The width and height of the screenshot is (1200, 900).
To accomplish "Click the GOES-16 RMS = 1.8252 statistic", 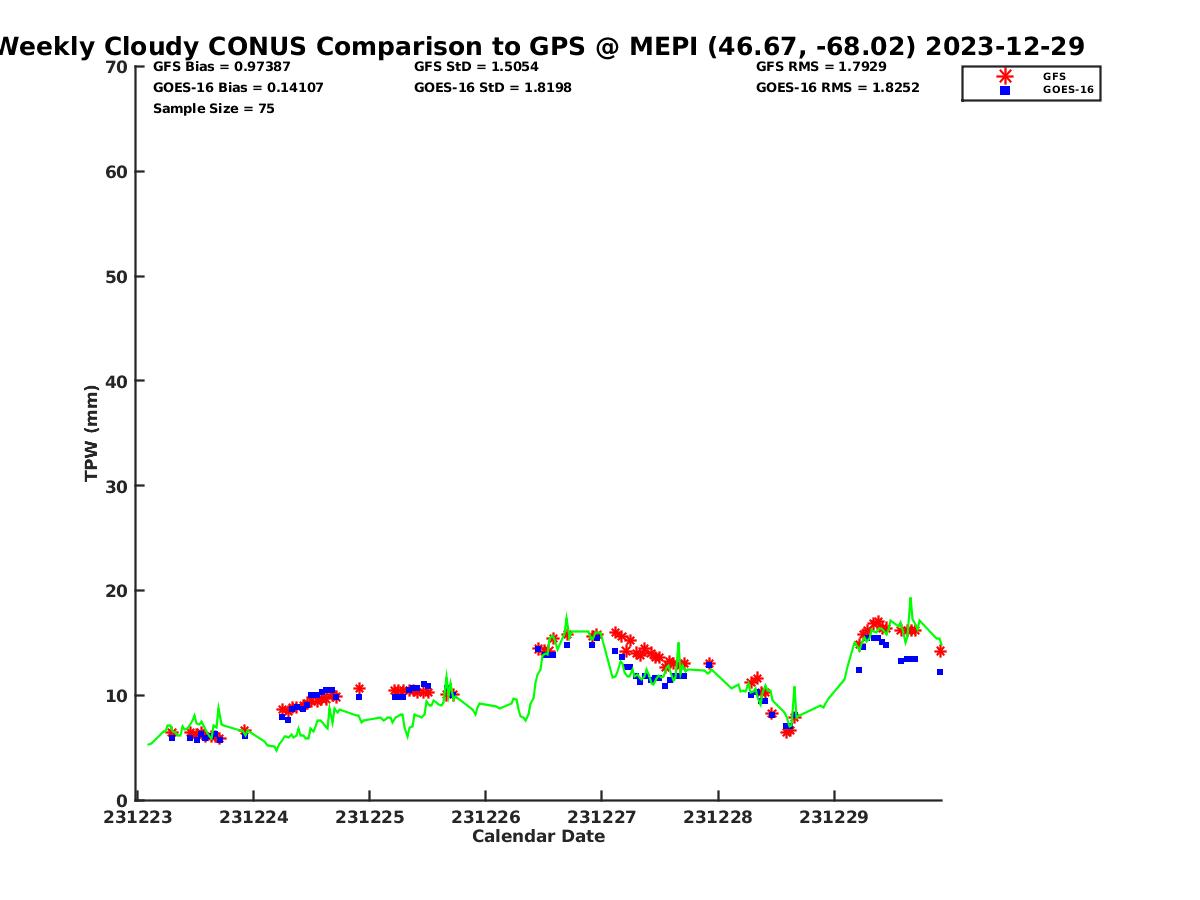I will (837, 87).
